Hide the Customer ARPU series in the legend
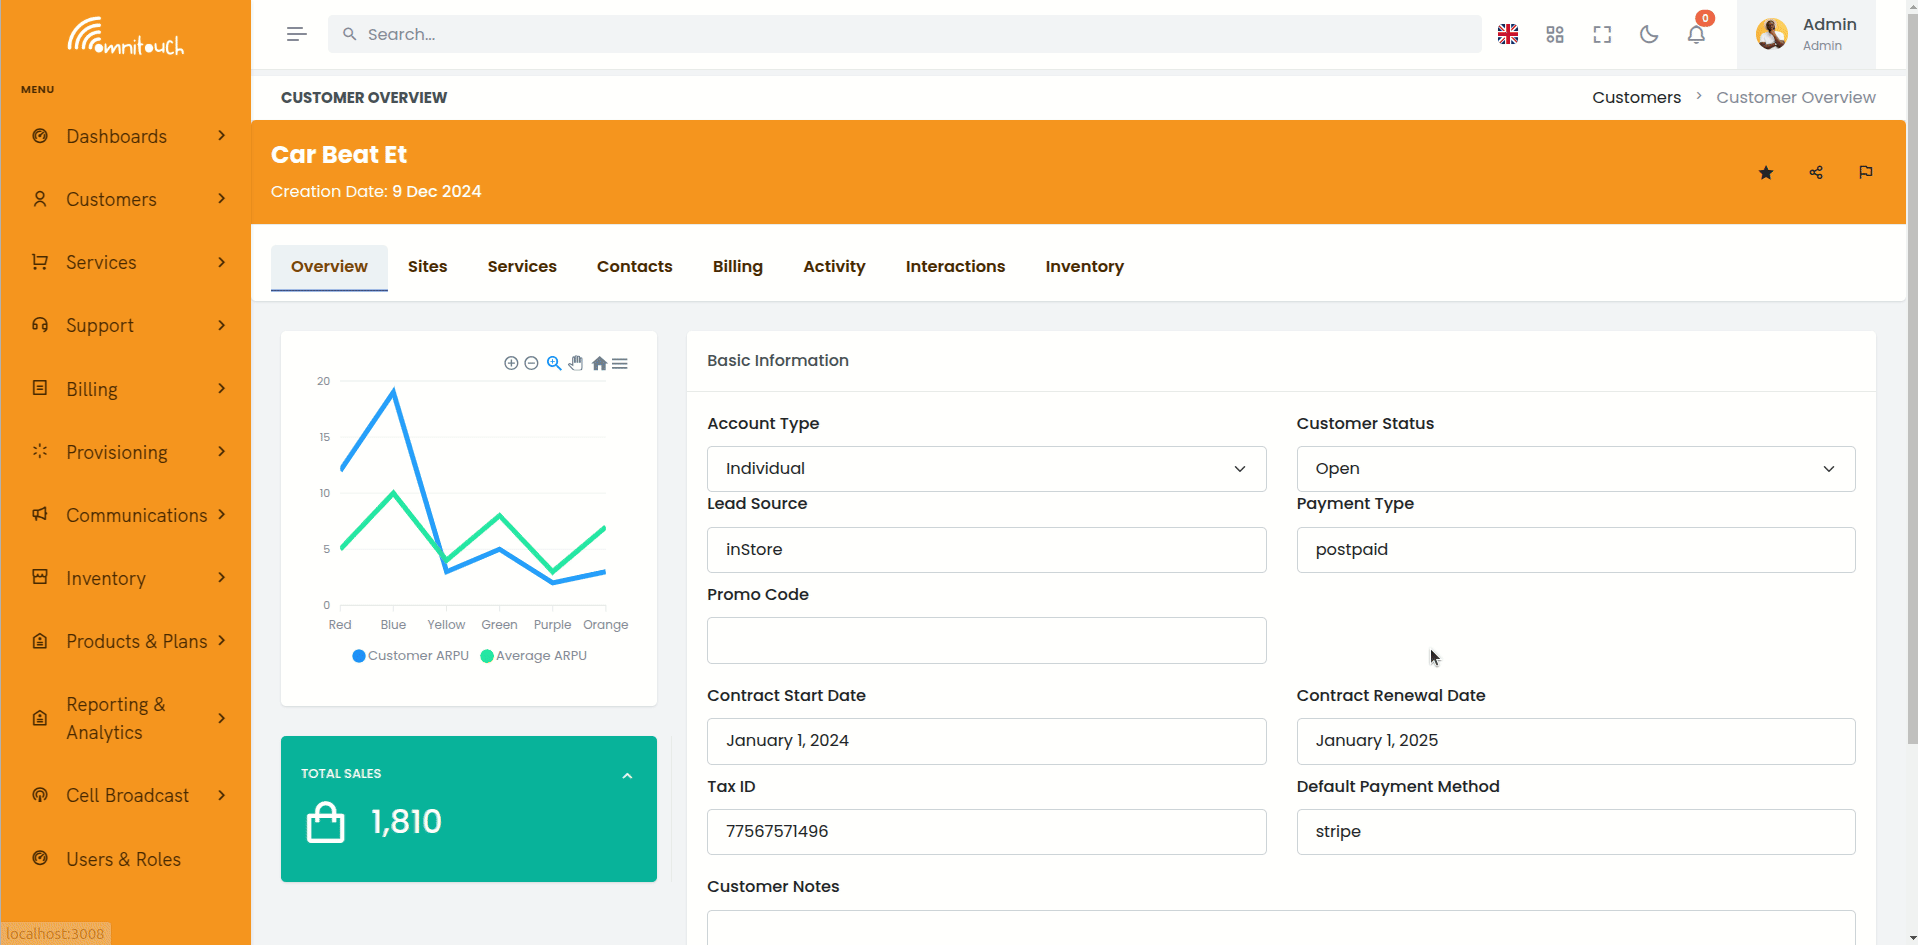 [x=410, y=655]
